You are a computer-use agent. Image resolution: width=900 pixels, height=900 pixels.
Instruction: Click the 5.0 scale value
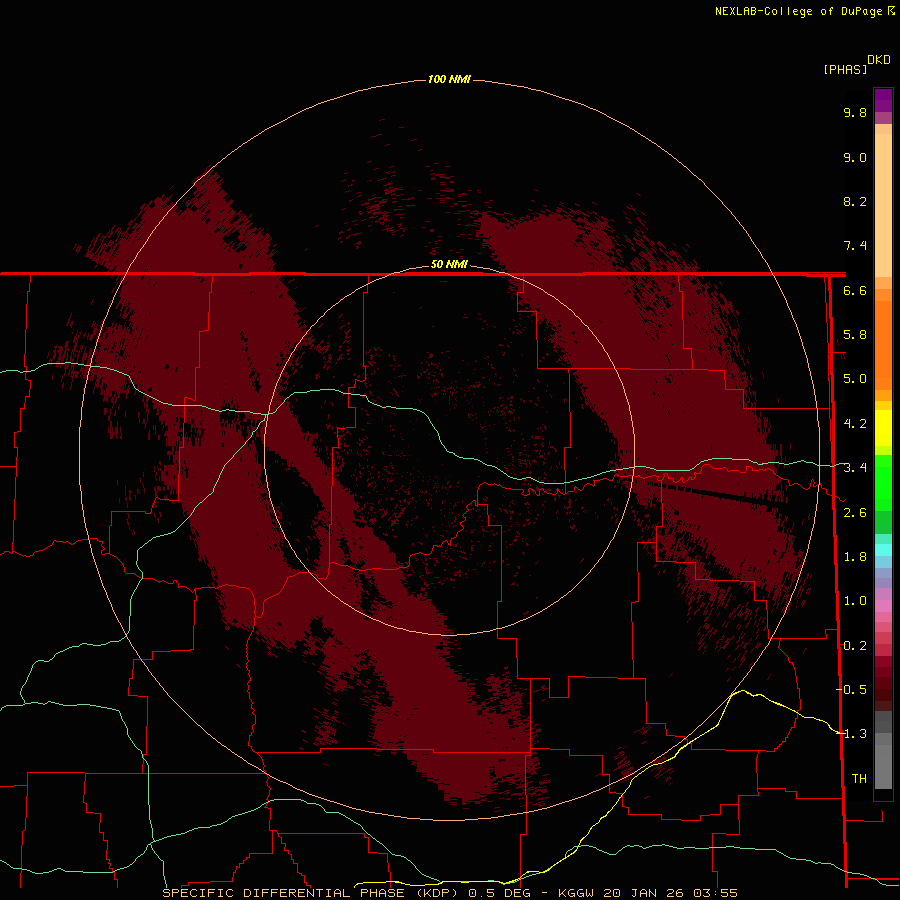tap(855, 379)
